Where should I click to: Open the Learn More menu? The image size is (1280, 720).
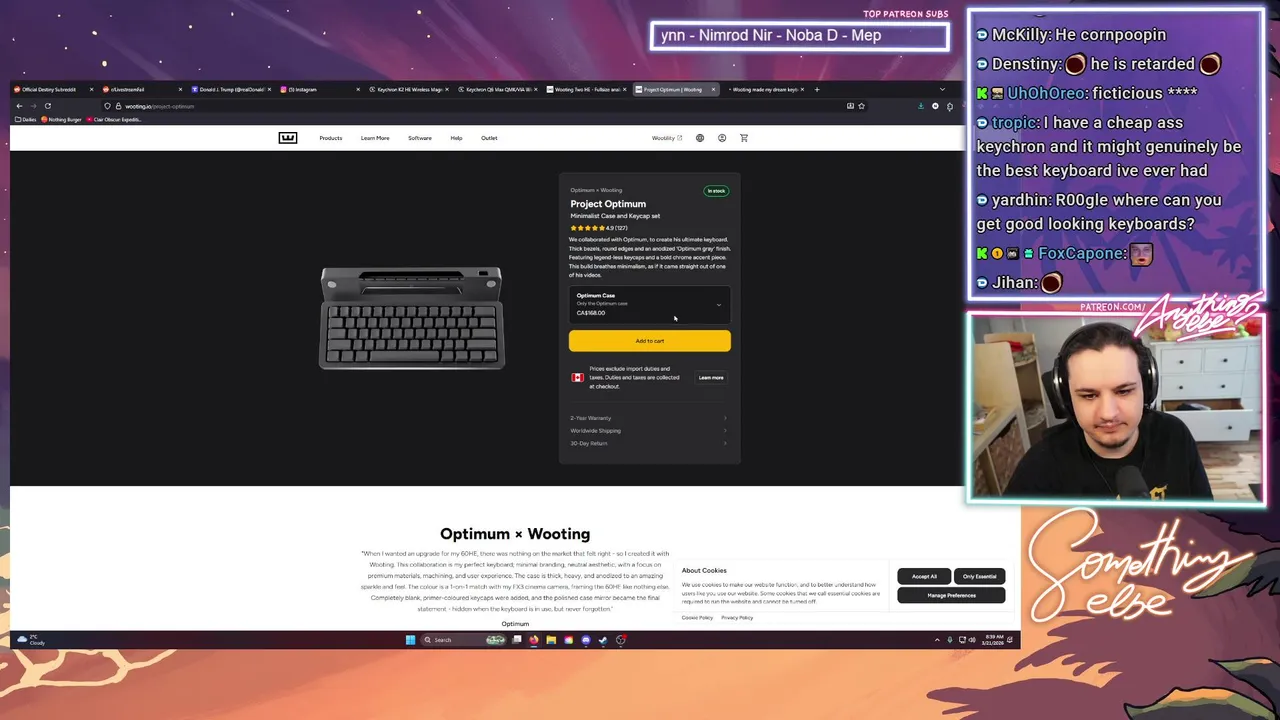375,138
